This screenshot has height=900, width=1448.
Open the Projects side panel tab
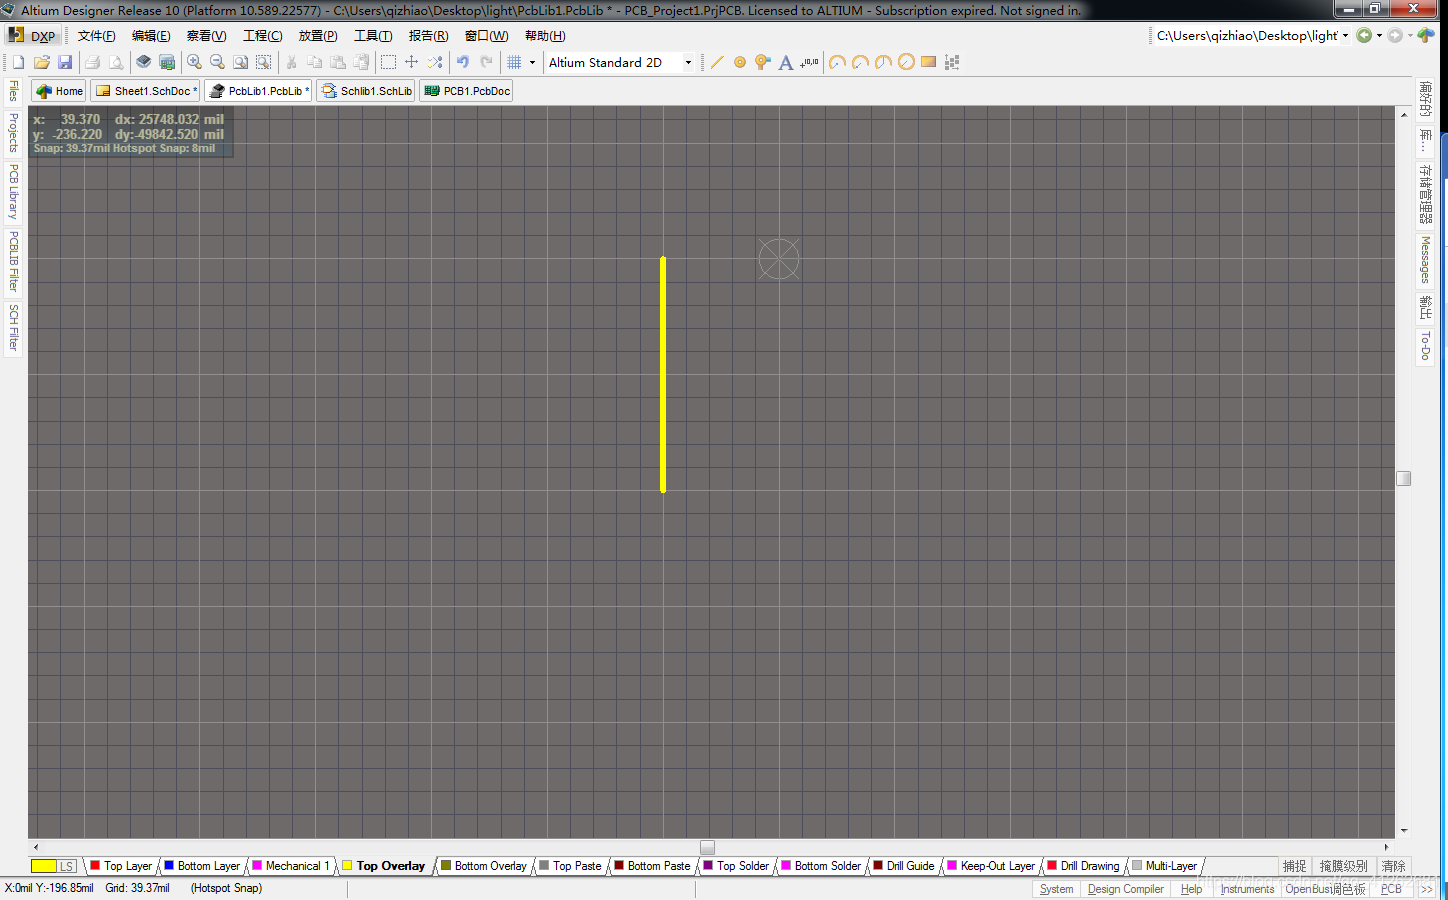click(13, 132)
